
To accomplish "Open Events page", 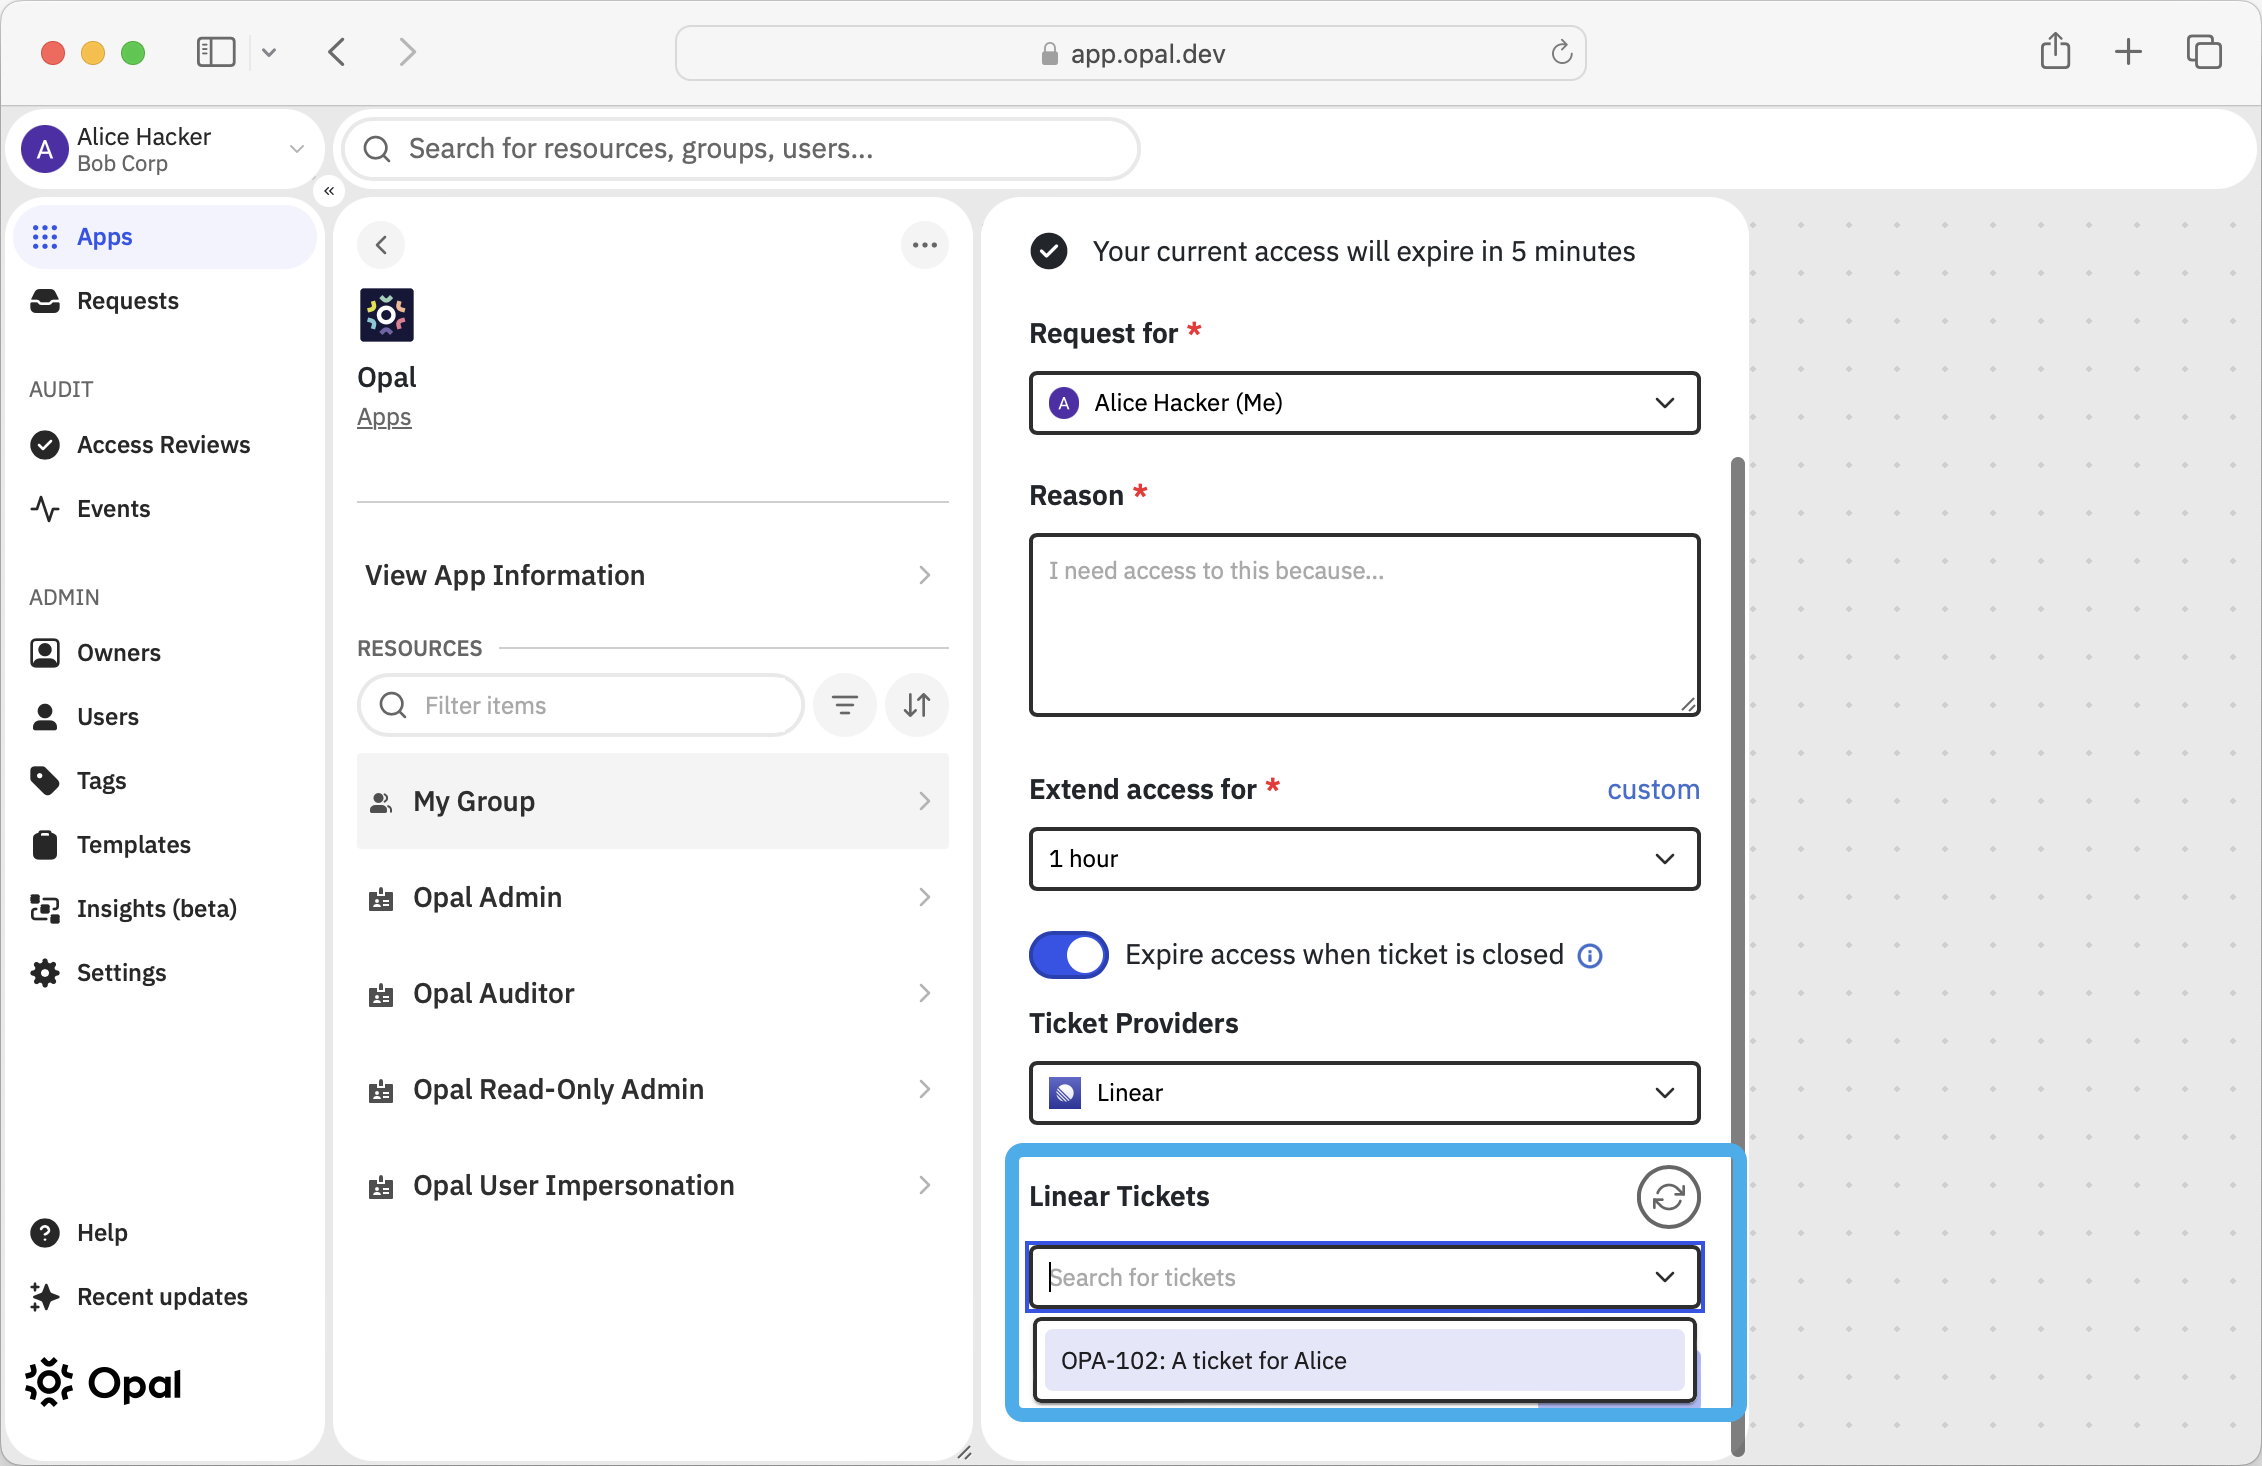I will [x=165, y=509].
